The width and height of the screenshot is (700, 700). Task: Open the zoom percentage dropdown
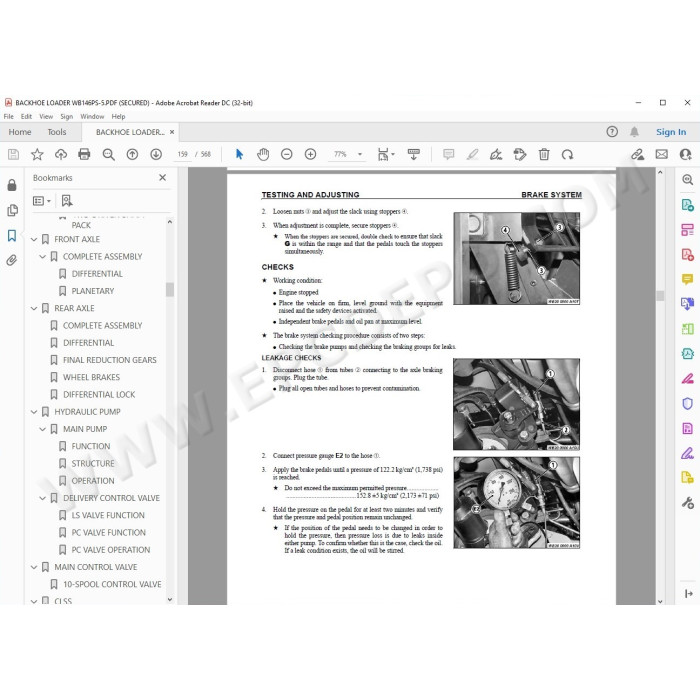click(360, 154)
